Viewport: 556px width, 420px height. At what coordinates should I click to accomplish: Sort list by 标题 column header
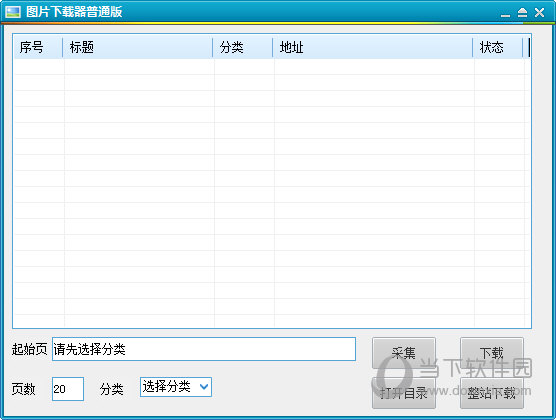138,47
